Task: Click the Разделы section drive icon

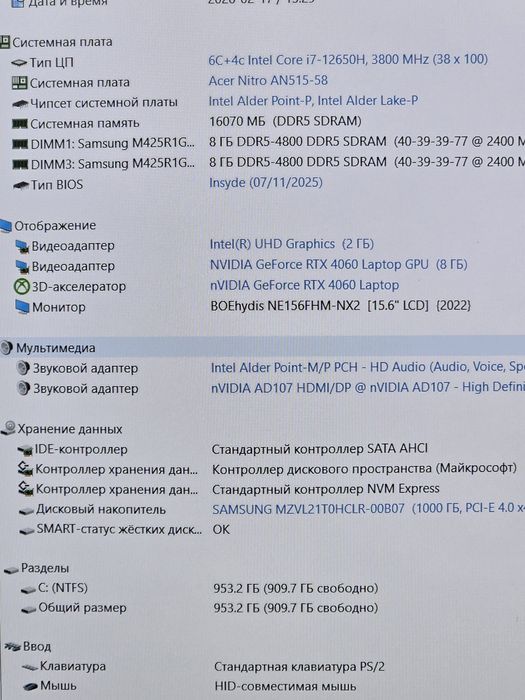Action: (x=11, y=570)
